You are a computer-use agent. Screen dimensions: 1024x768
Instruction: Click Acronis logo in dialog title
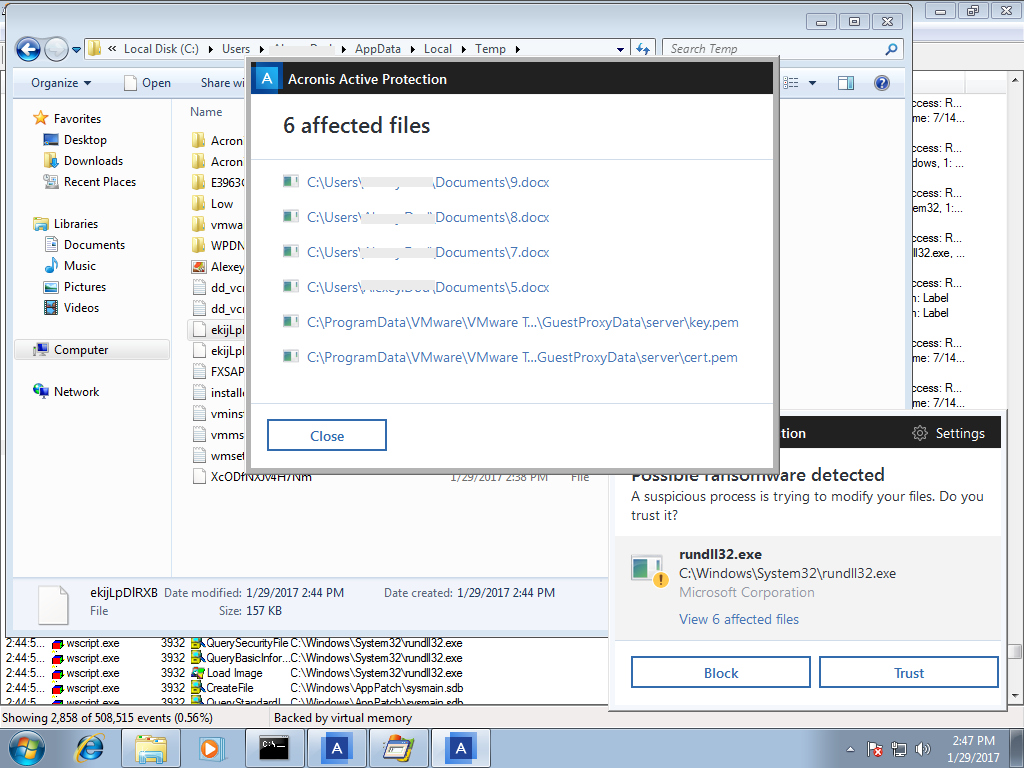point(266,79)
